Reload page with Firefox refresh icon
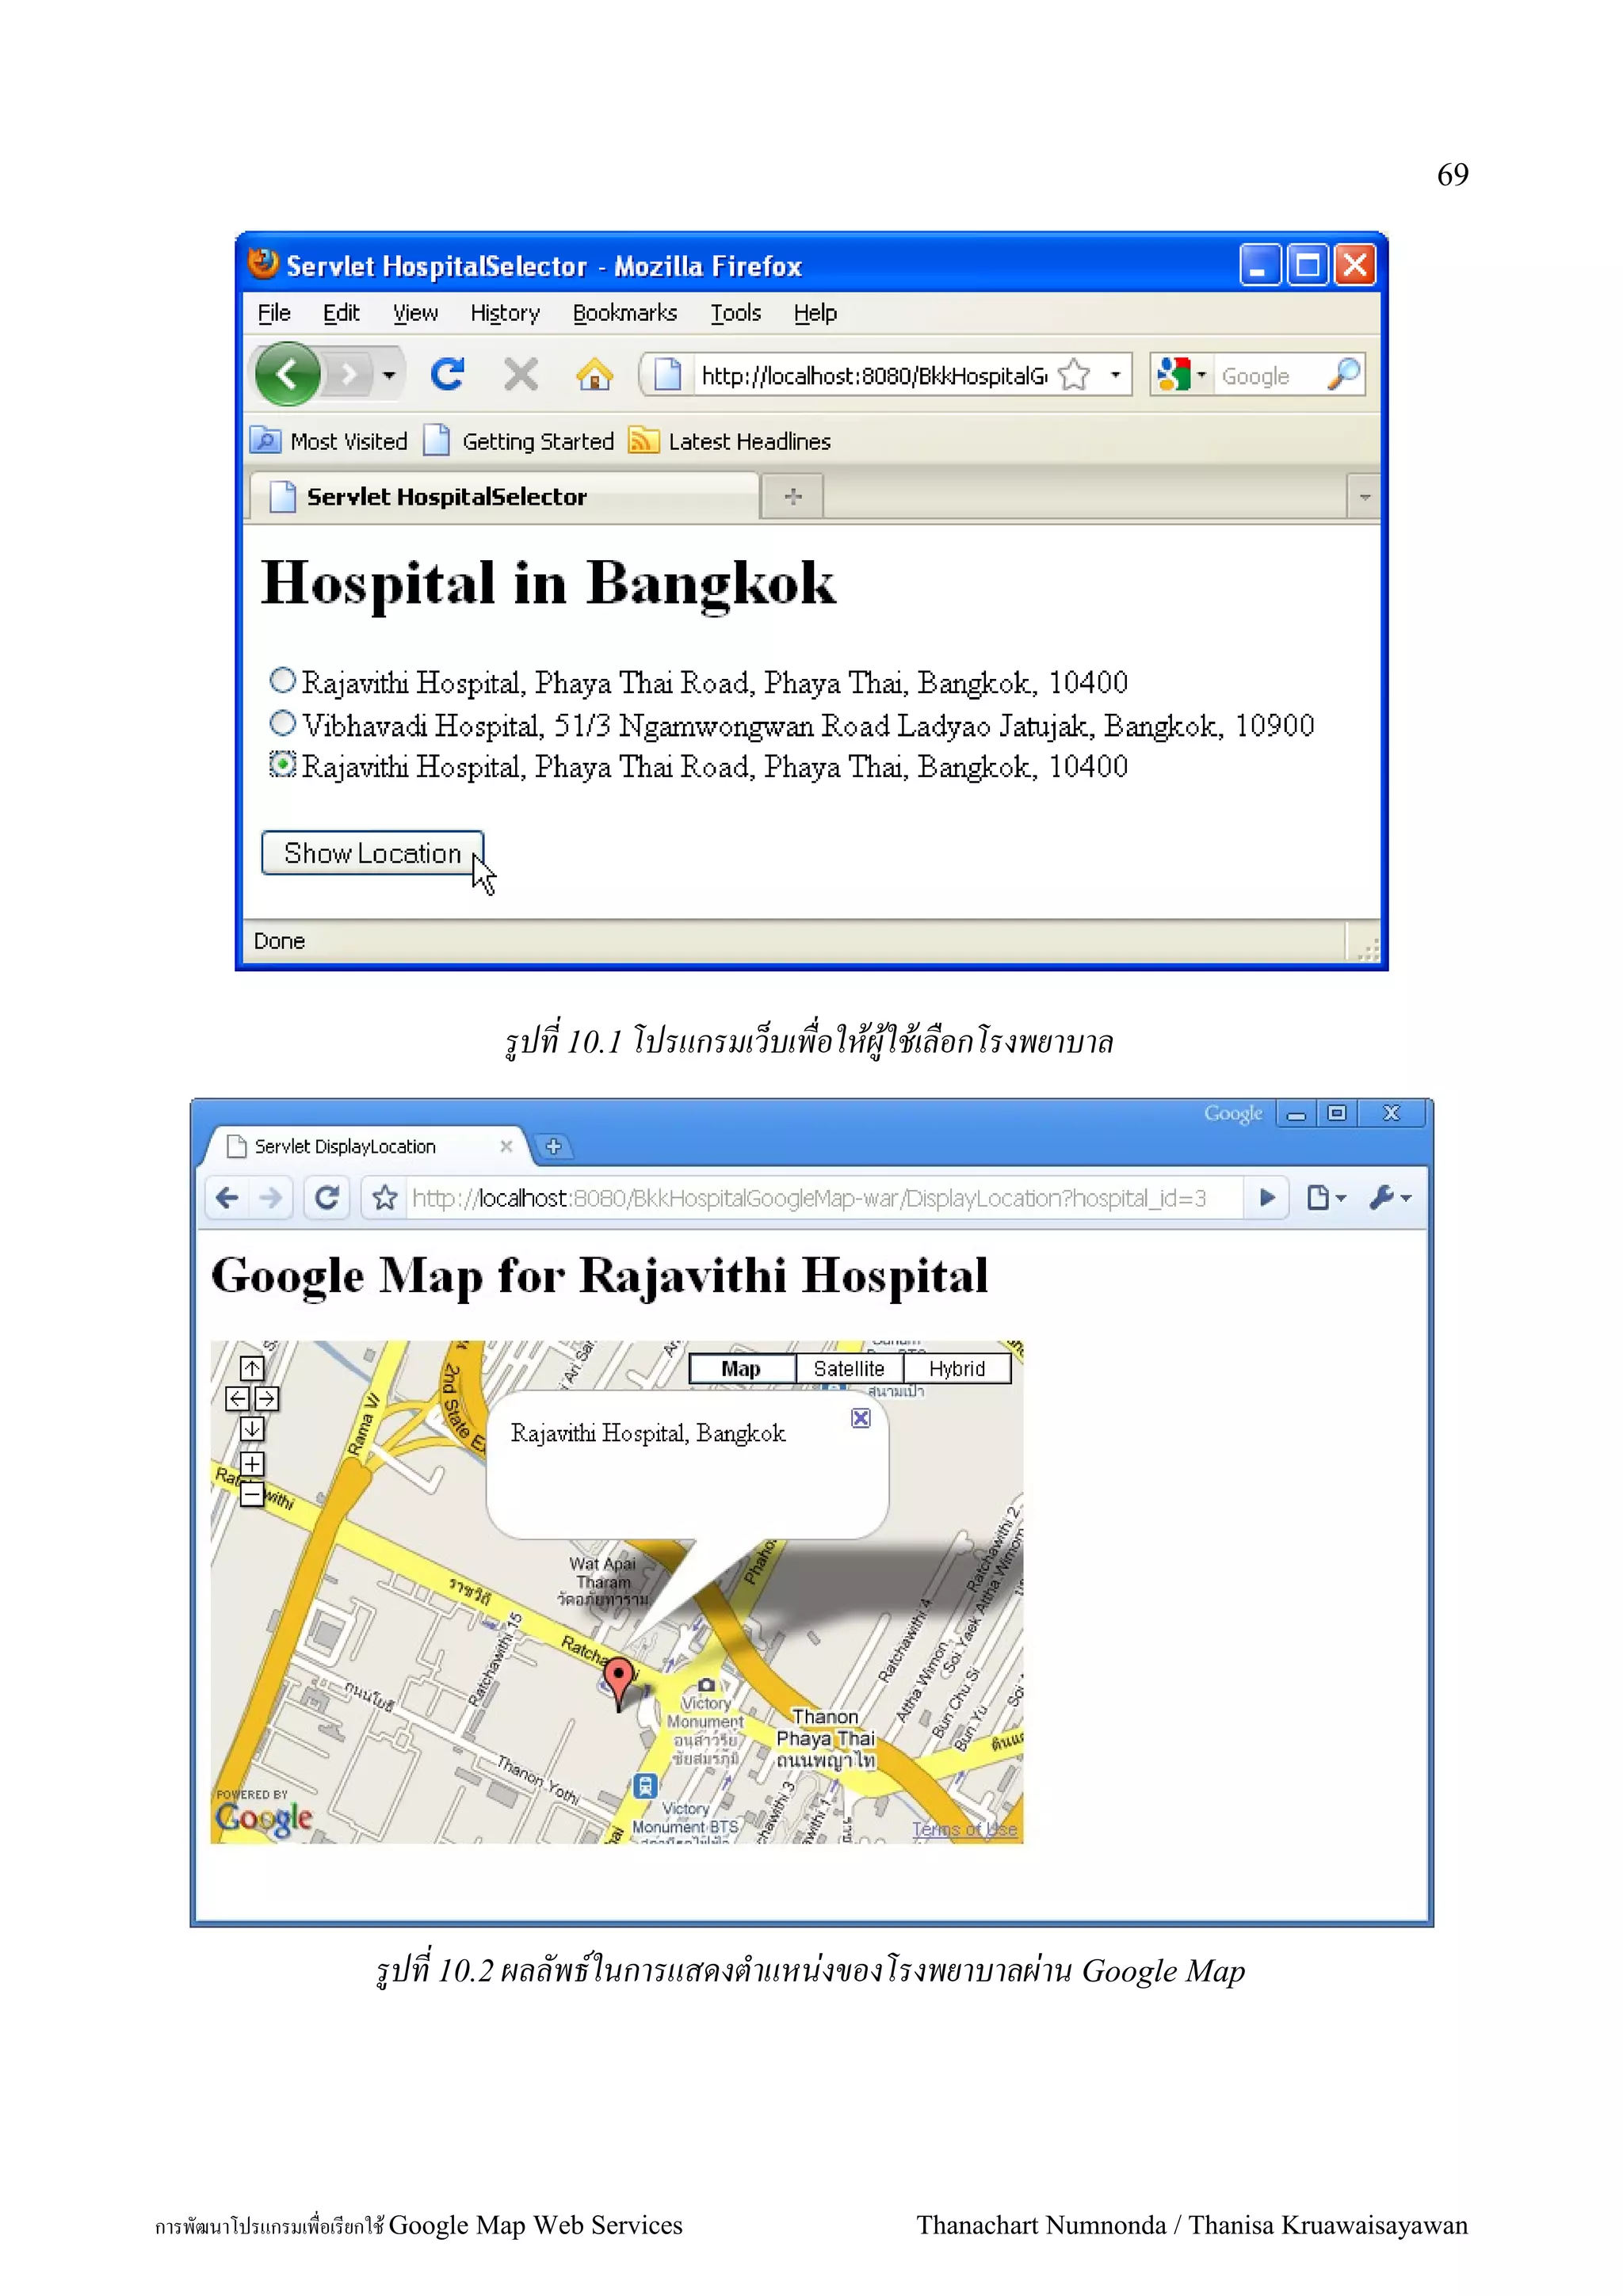The image size is (1623, 2296). click(447, 375)
